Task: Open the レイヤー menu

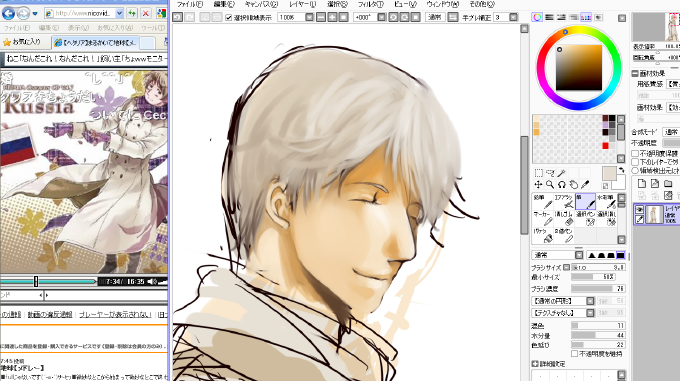Action: (302, 4)
